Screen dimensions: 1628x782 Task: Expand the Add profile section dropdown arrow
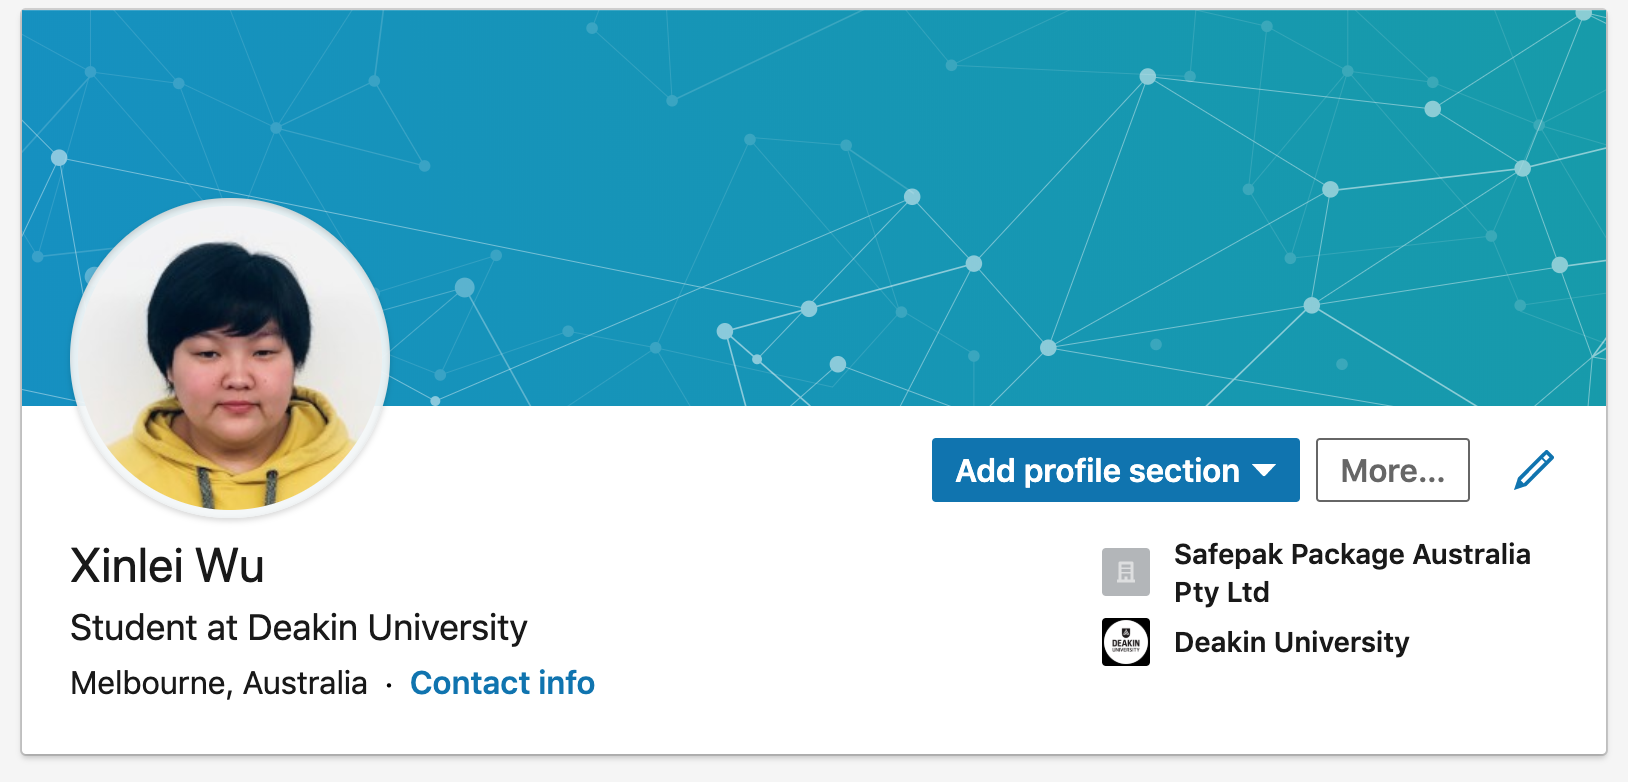[x=1264, y=470]
